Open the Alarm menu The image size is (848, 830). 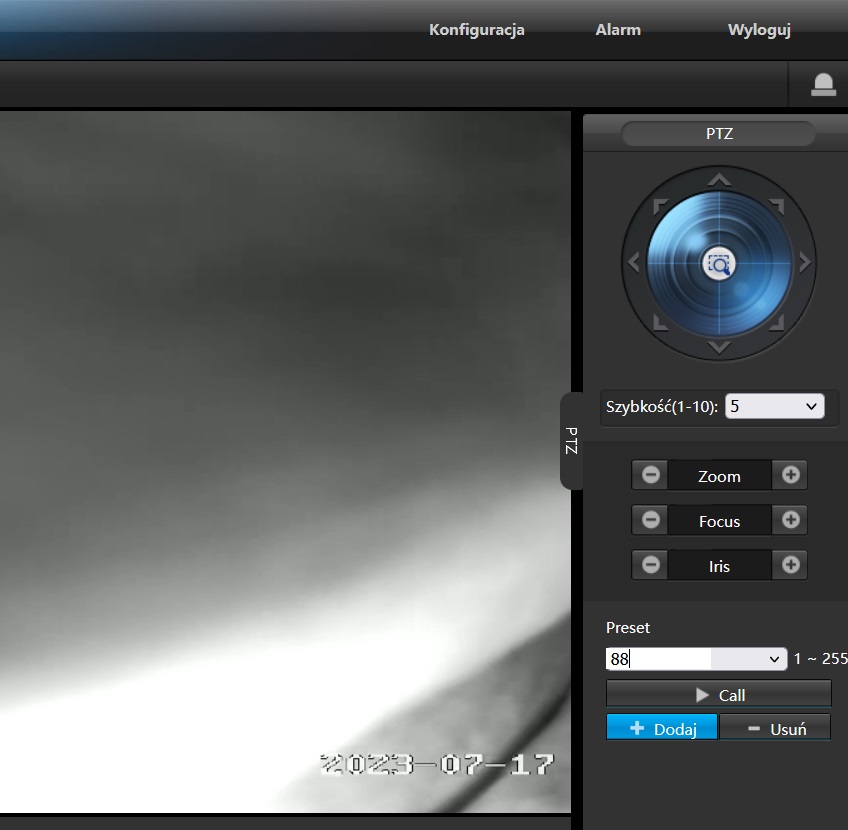618,30
